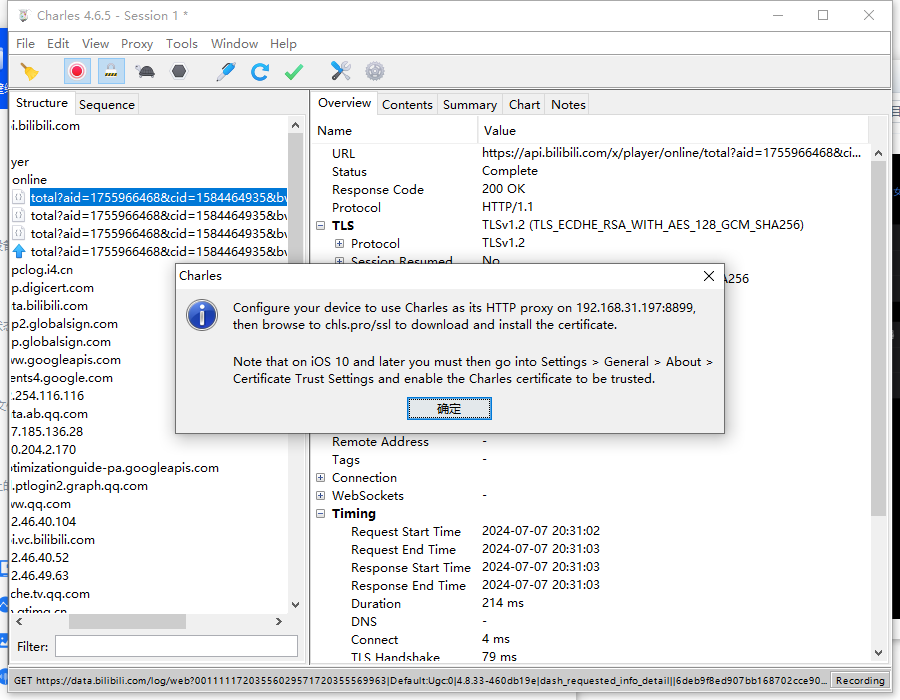Select the Overview tab
Screen dimensions: 900x700
pyautogui.click(x=344, y=103)
